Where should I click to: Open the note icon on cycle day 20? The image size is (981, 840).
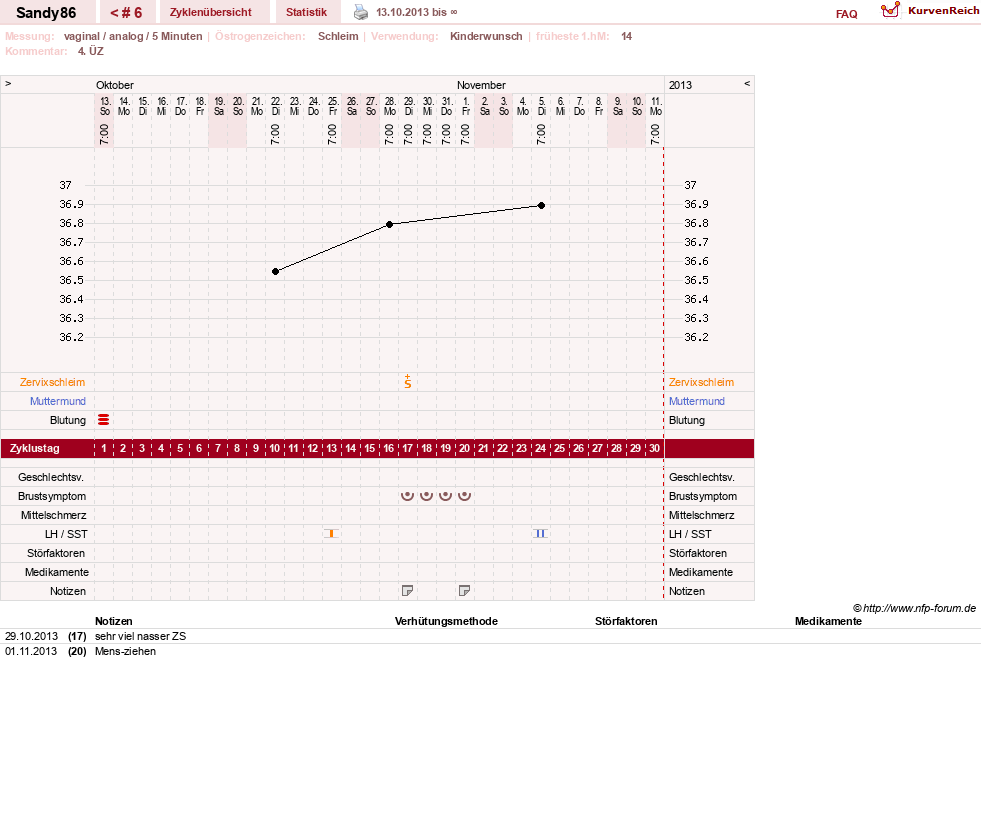[x=464, y=590]
